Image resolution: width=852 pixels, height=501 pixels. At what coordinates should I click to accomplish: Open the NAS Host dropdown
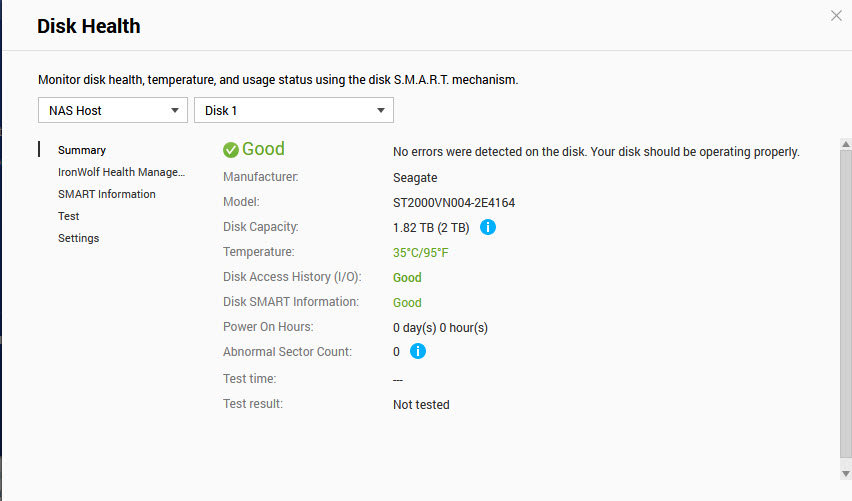(113, 110)
